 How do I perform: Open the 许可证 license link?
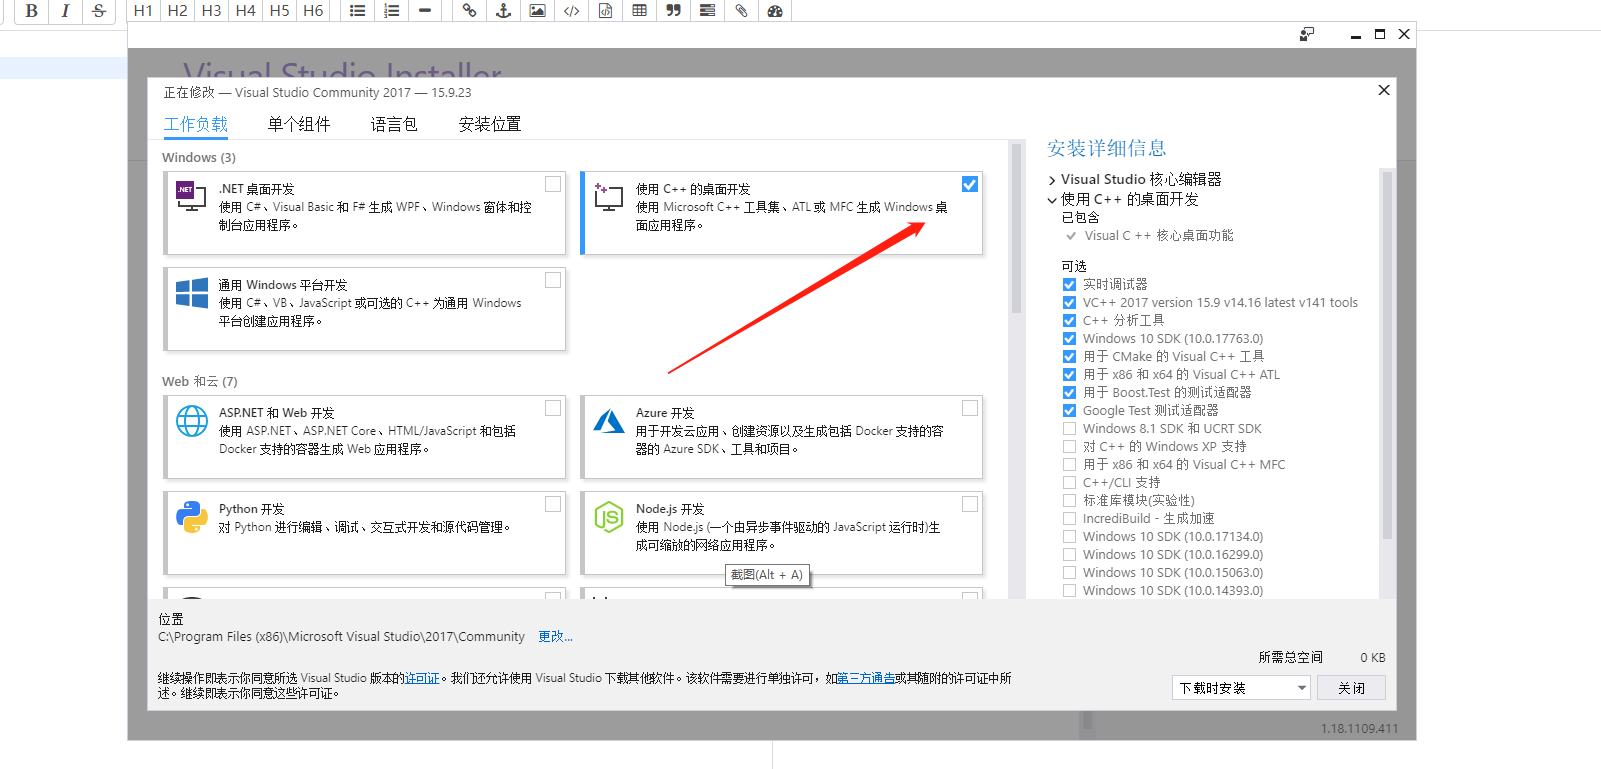(422, 678)
